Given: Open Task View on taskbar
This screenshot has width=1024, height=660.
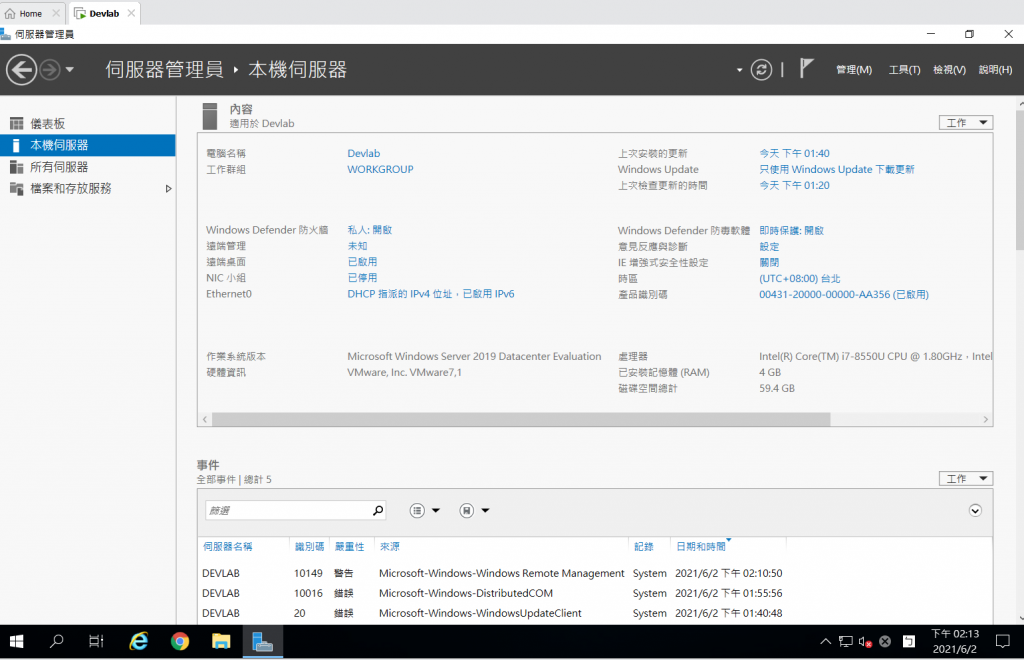Looking at the screenshot, I should [x=96, y=642].
